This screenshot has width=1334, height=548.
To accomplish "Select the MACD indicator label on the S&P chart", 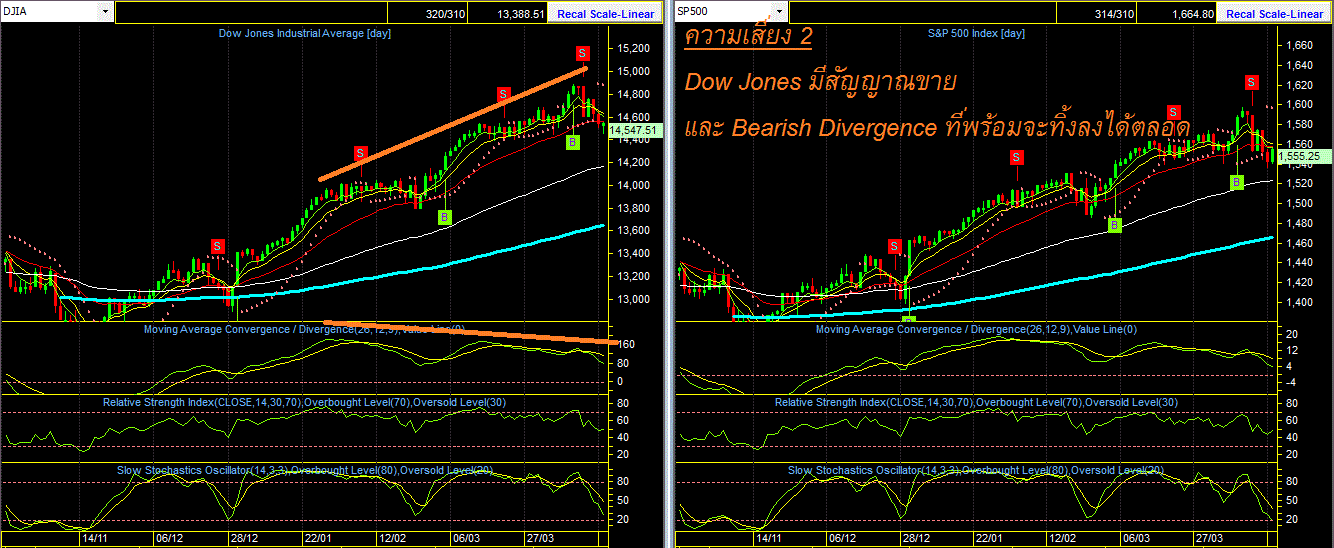I will pyautogui.click(x=976, y=328).
